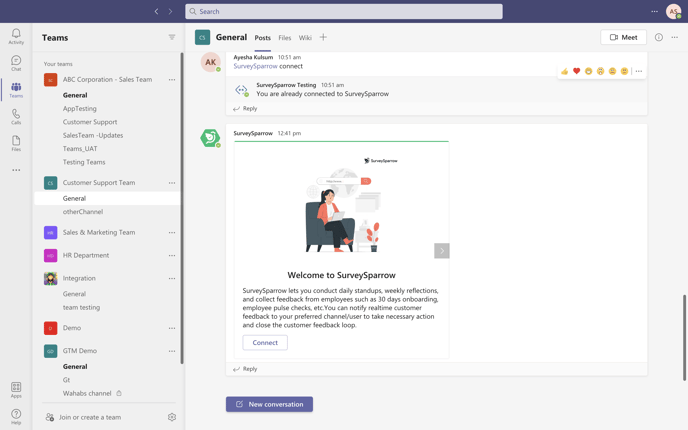
Task: Open the Gt channel under GTM Demo
Action: tap(66, 380)
